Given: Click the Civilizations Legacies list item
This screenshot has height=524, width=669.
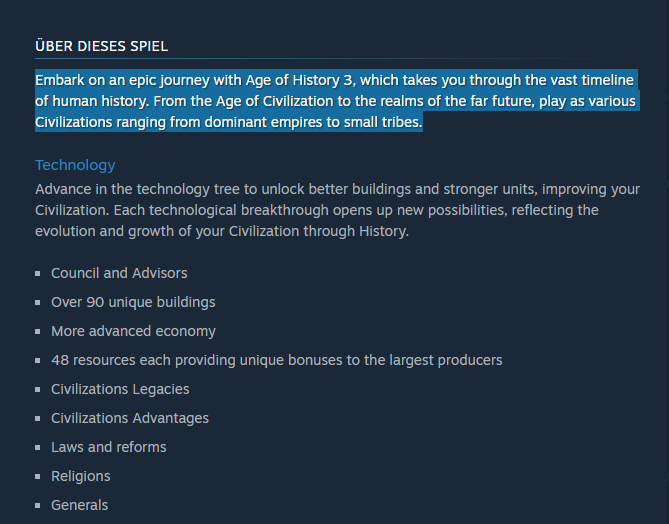Looking at the screenshot, I should click(x=120, y=389).
